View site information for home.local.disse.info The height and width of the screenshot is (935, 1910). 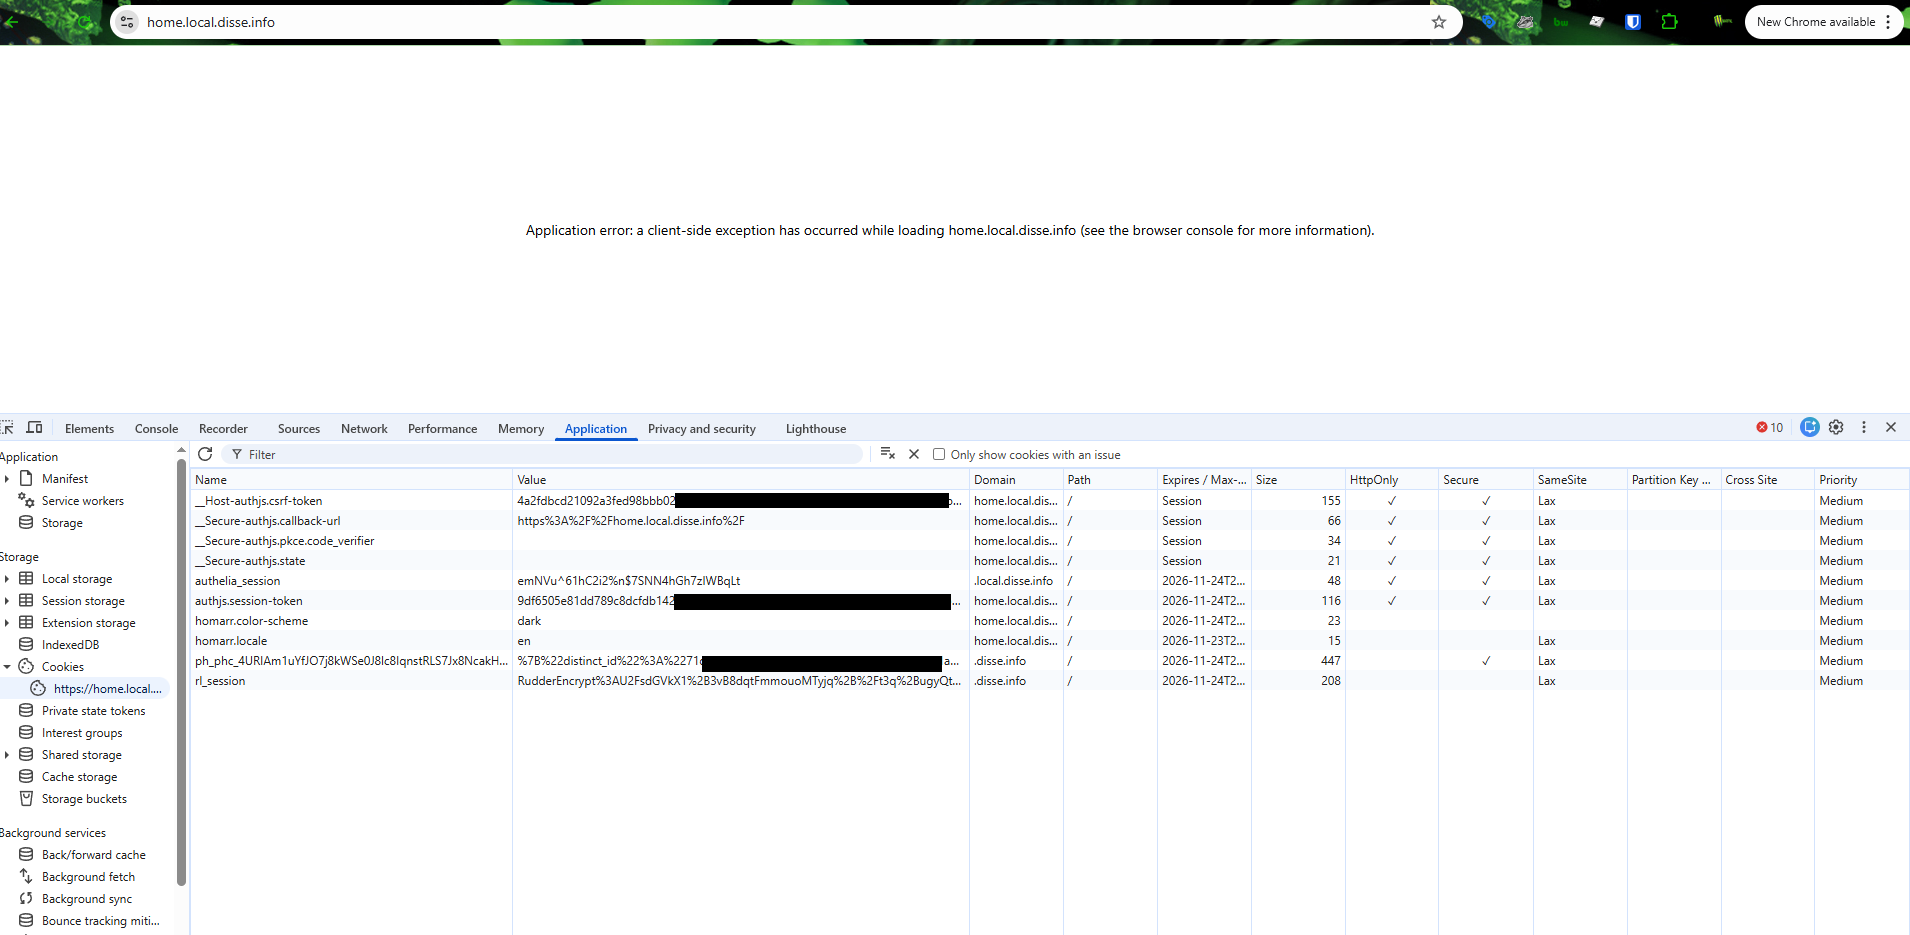click(127, 22)
